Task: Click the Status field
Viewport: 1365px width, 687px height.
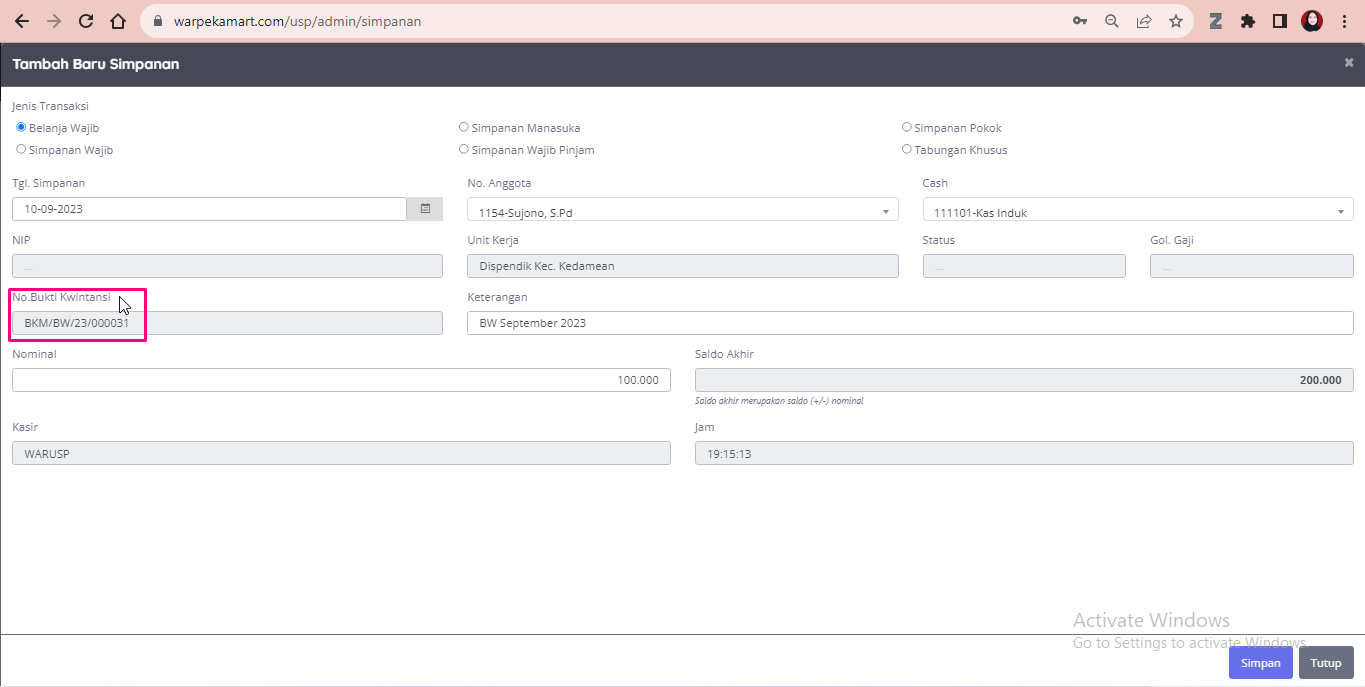Action: click(1024, 266)
